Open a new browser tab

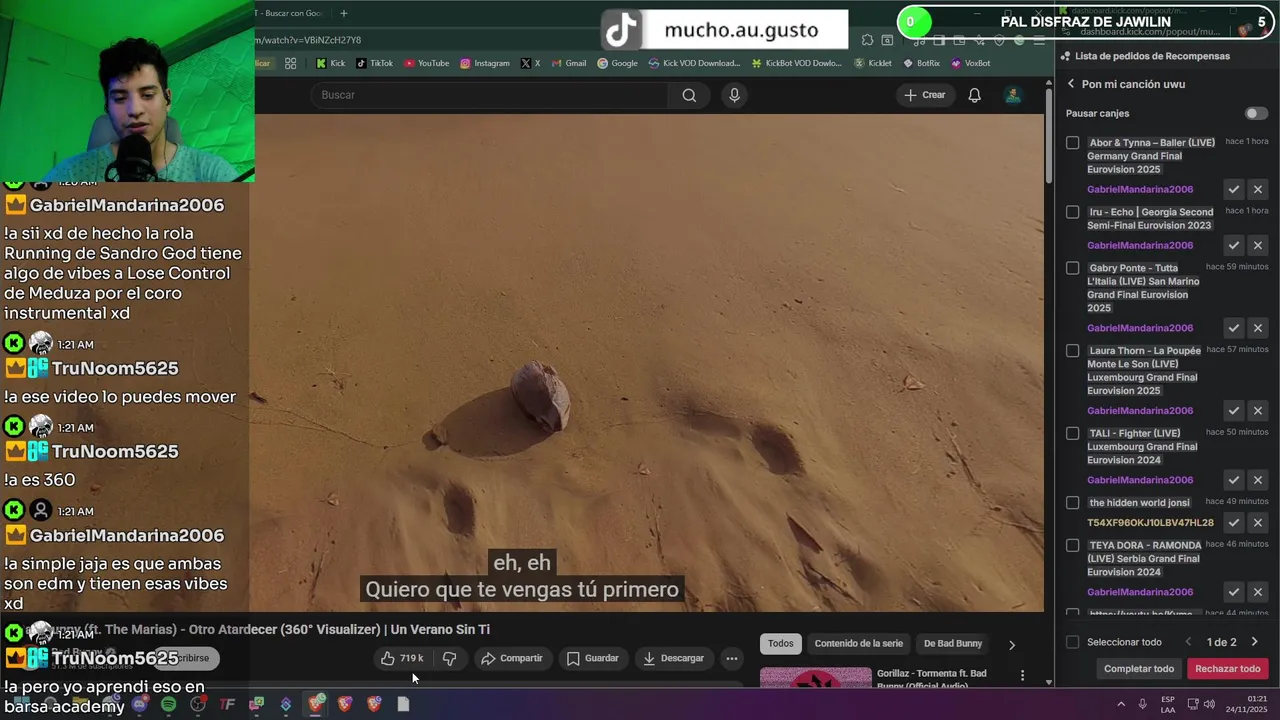344,13
